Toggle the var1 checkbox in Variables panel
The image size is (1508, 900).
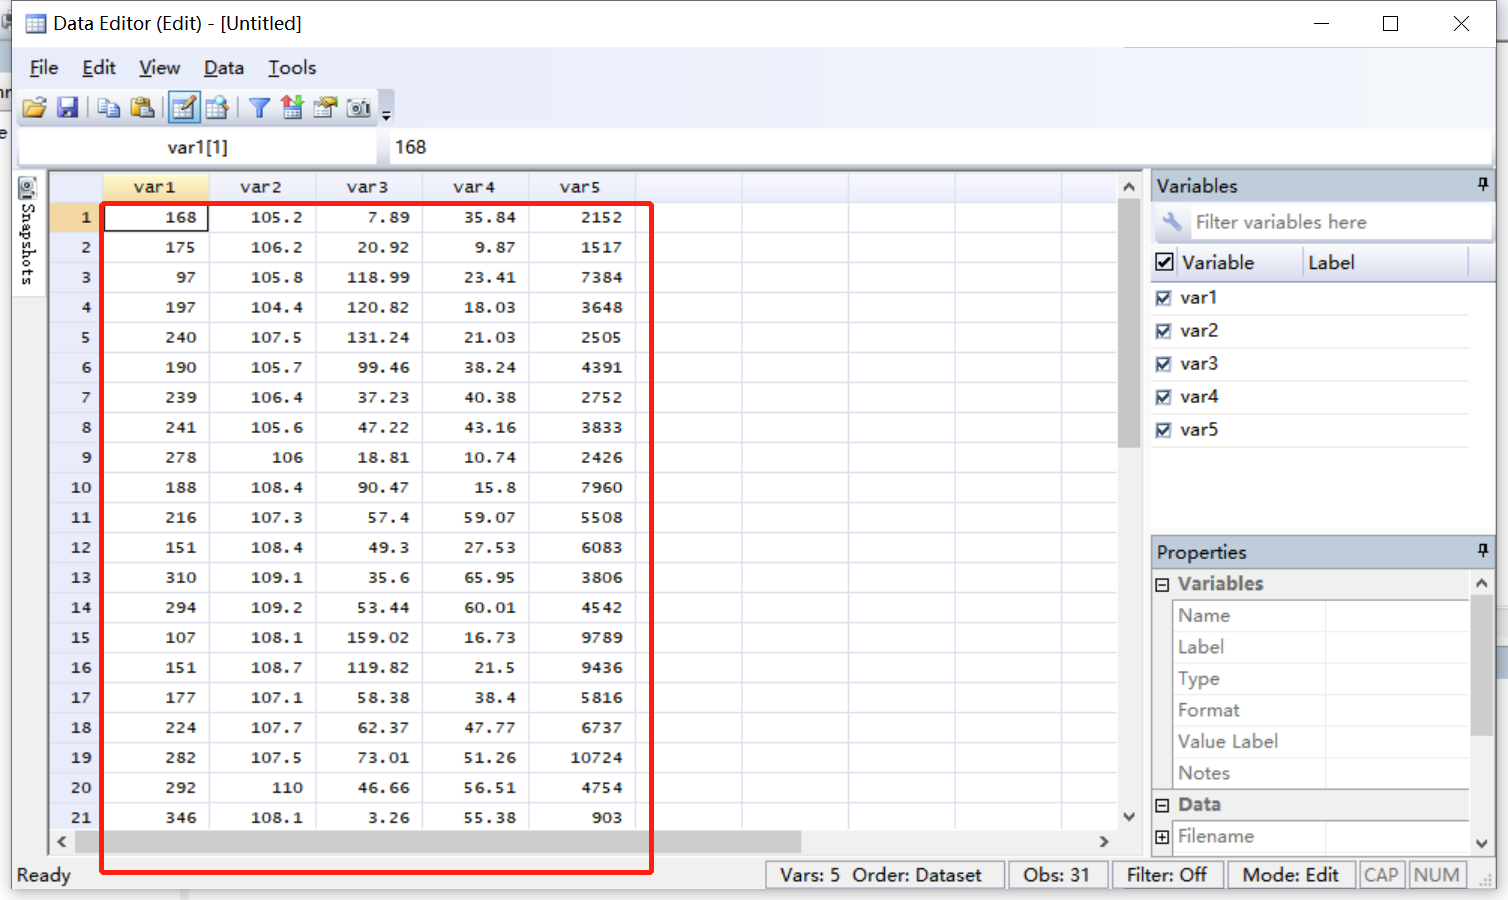click(1164, 297)
